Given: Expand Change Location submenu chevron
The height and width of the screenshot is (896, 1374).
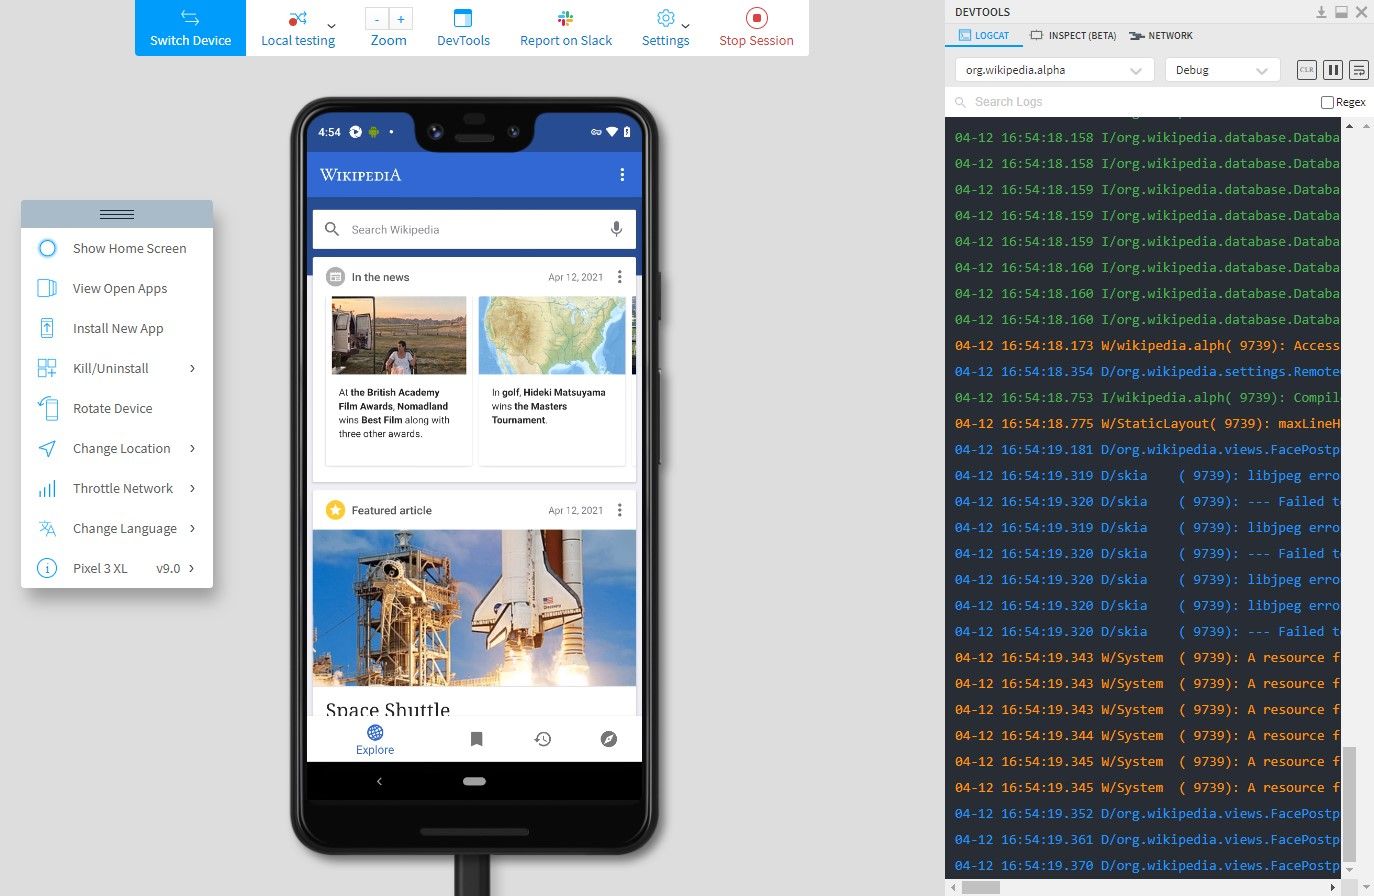Looking at the screenshot, I should tap(193, 448).
